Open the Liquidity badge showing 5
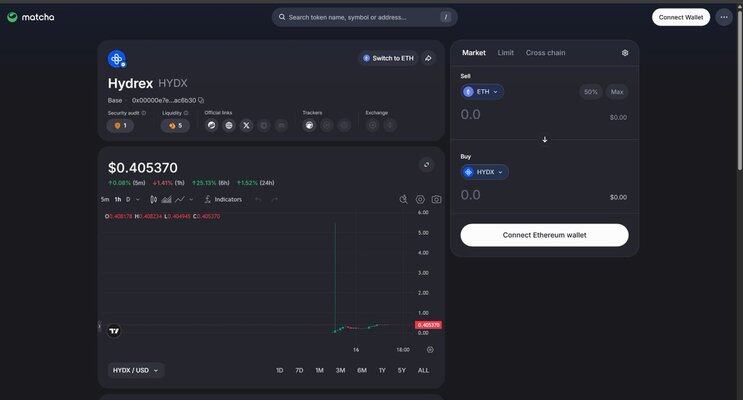Screen dimensions: 743x400 coord(175,126)
